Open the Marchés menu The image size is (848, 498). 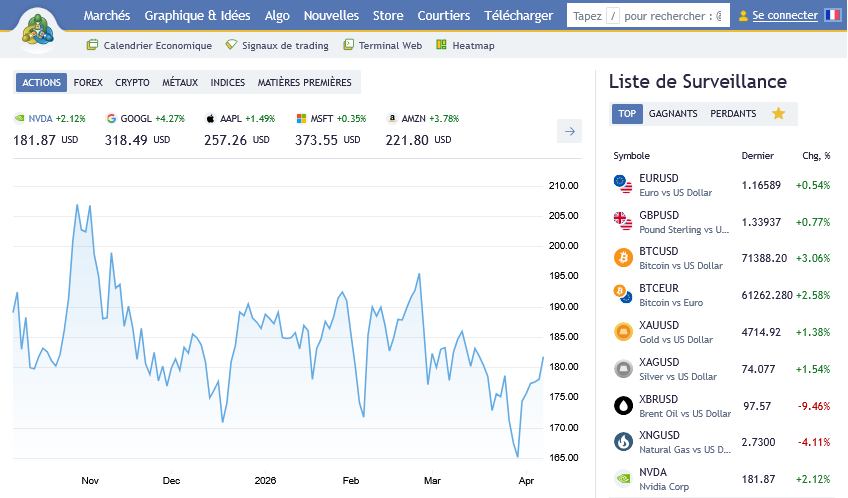click(106, 16)
